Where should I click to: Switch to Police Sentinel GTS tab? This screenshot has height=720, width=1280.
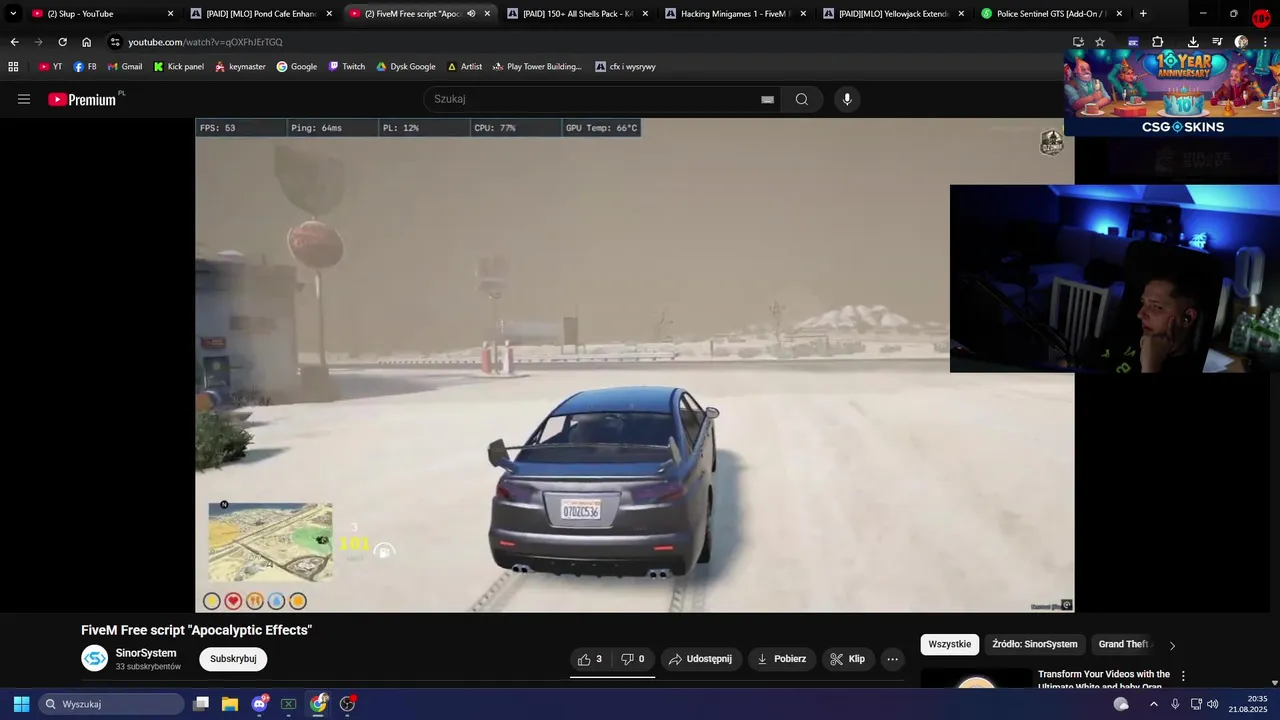click(x=1051, y=14)
